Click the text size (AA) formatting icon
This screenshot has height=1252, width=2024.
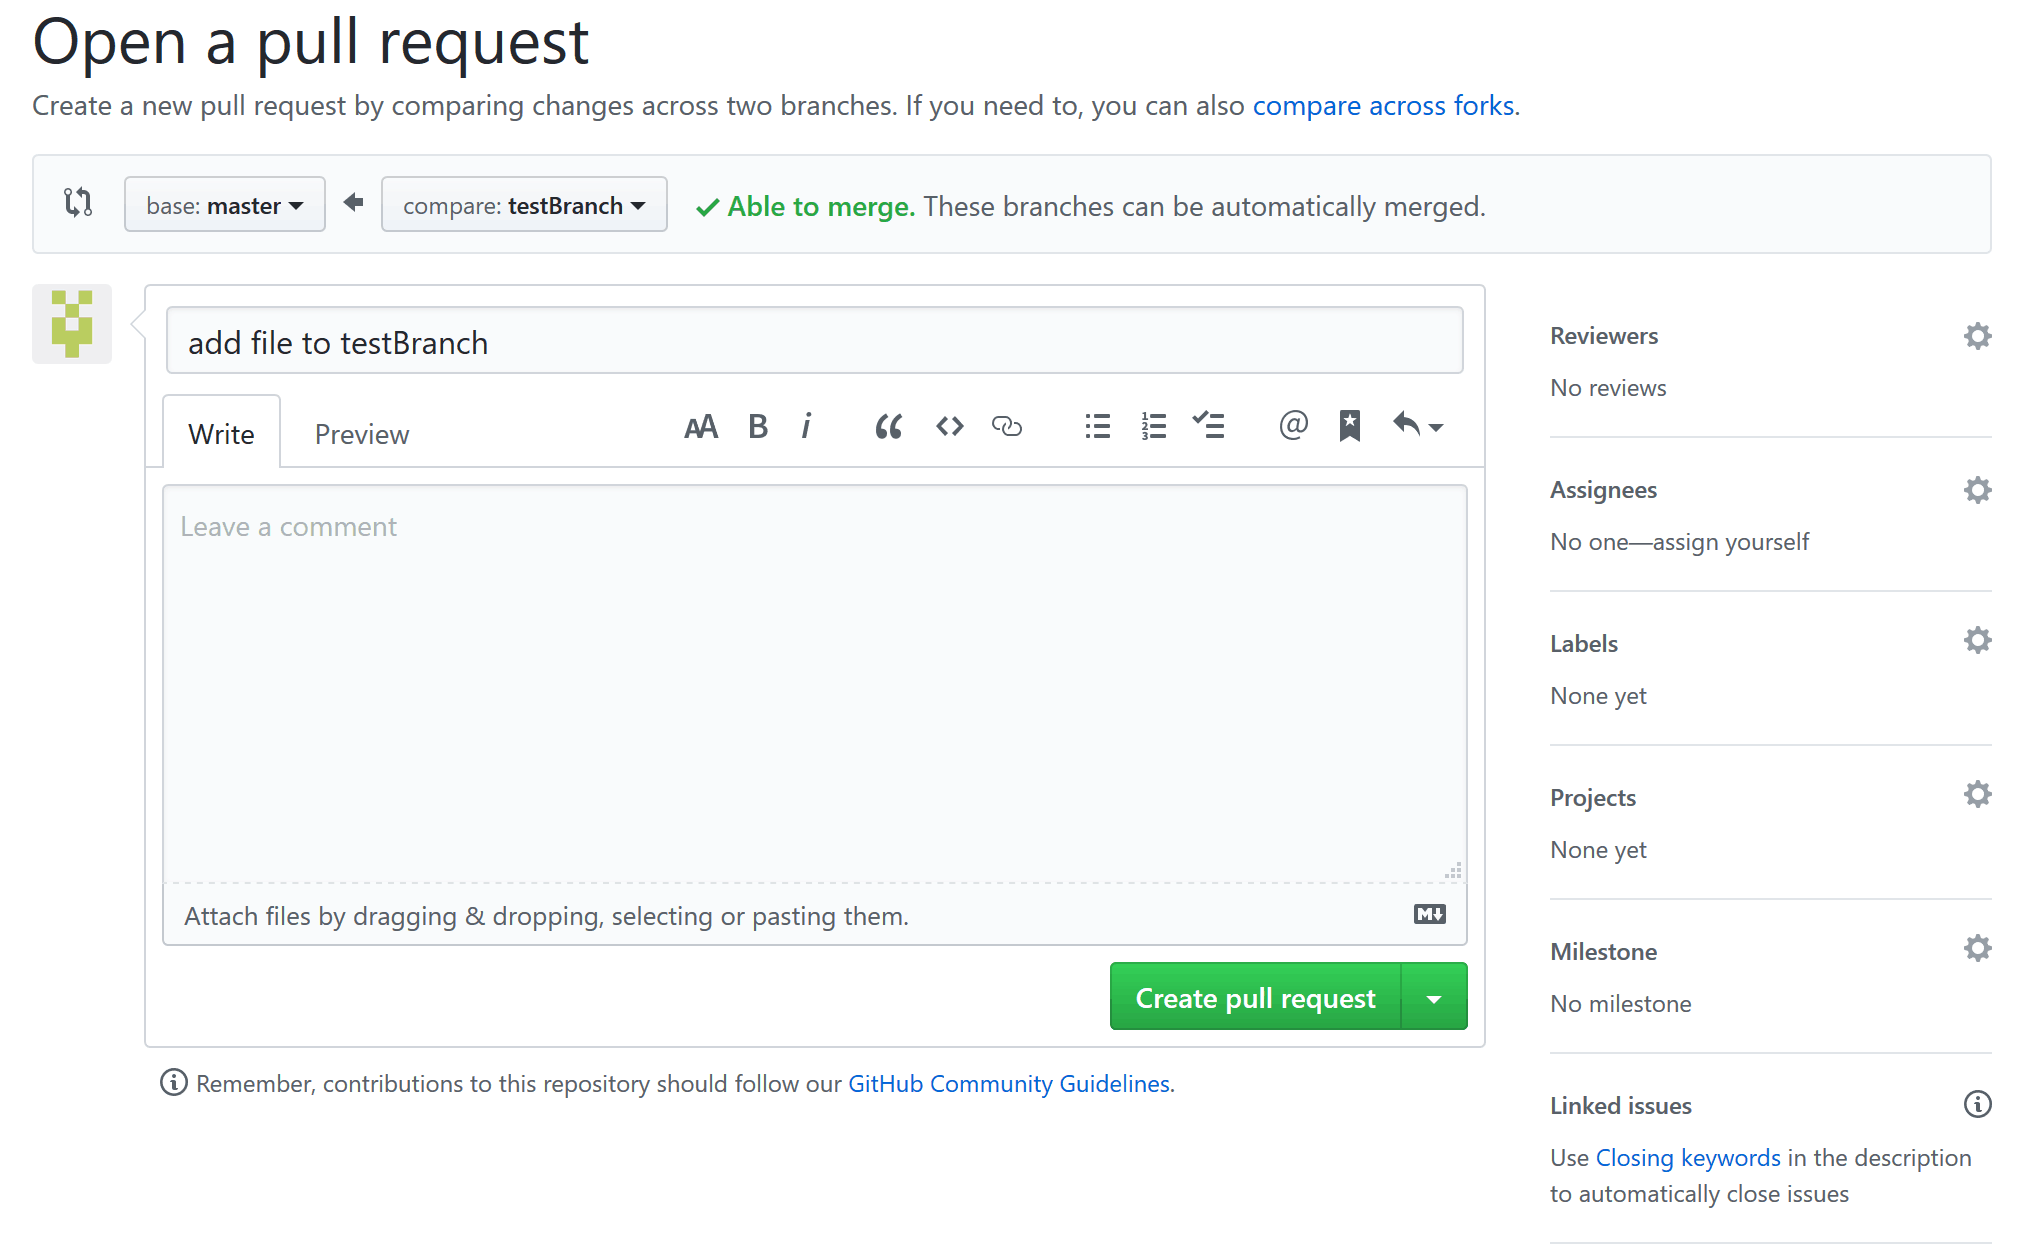tap(701, 427)
